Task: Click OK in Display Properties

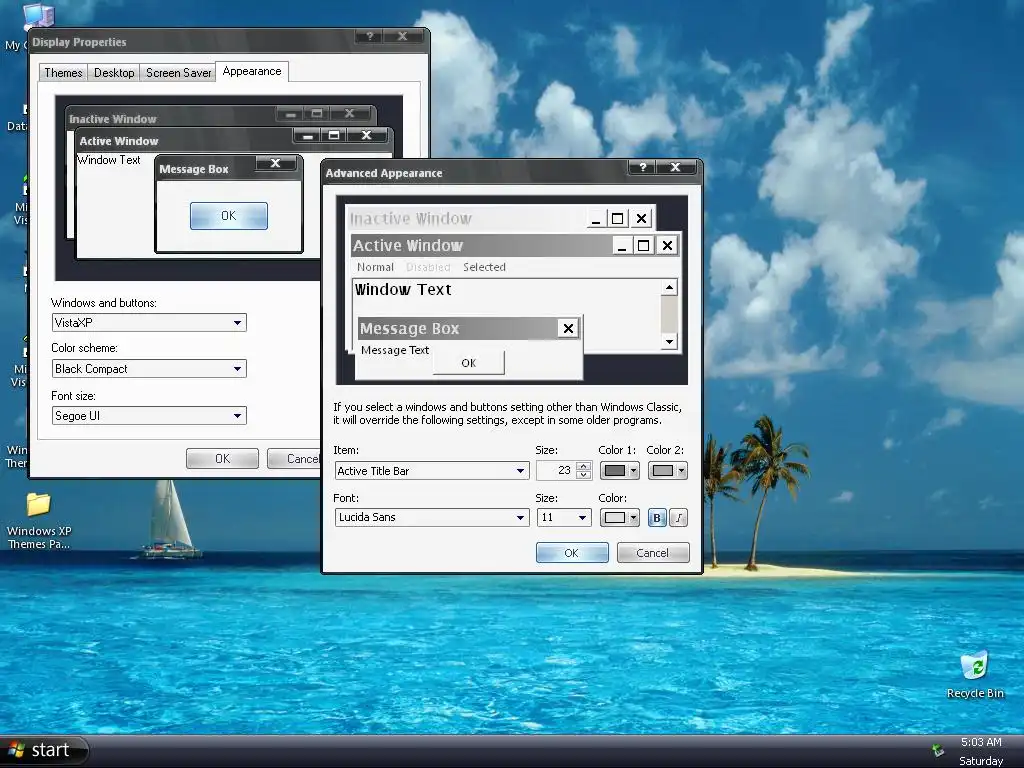Action: coord(223,458)
